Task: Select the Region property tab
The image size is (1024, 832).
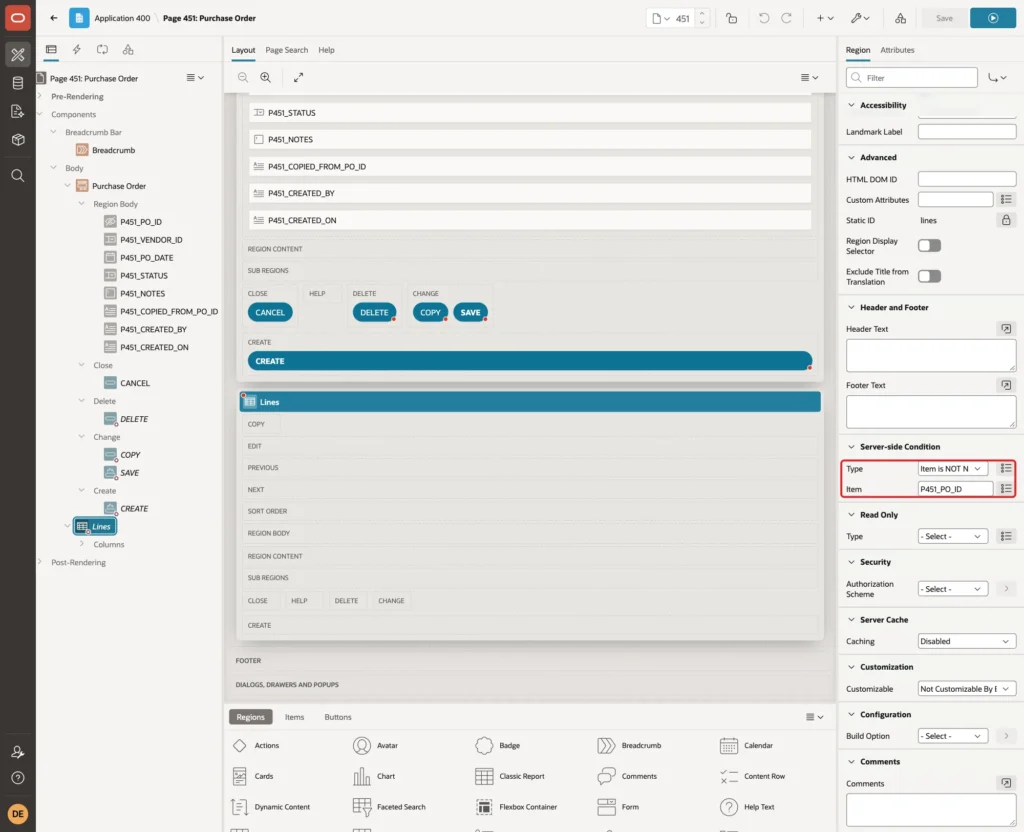Action: click(x=857, y=50)
